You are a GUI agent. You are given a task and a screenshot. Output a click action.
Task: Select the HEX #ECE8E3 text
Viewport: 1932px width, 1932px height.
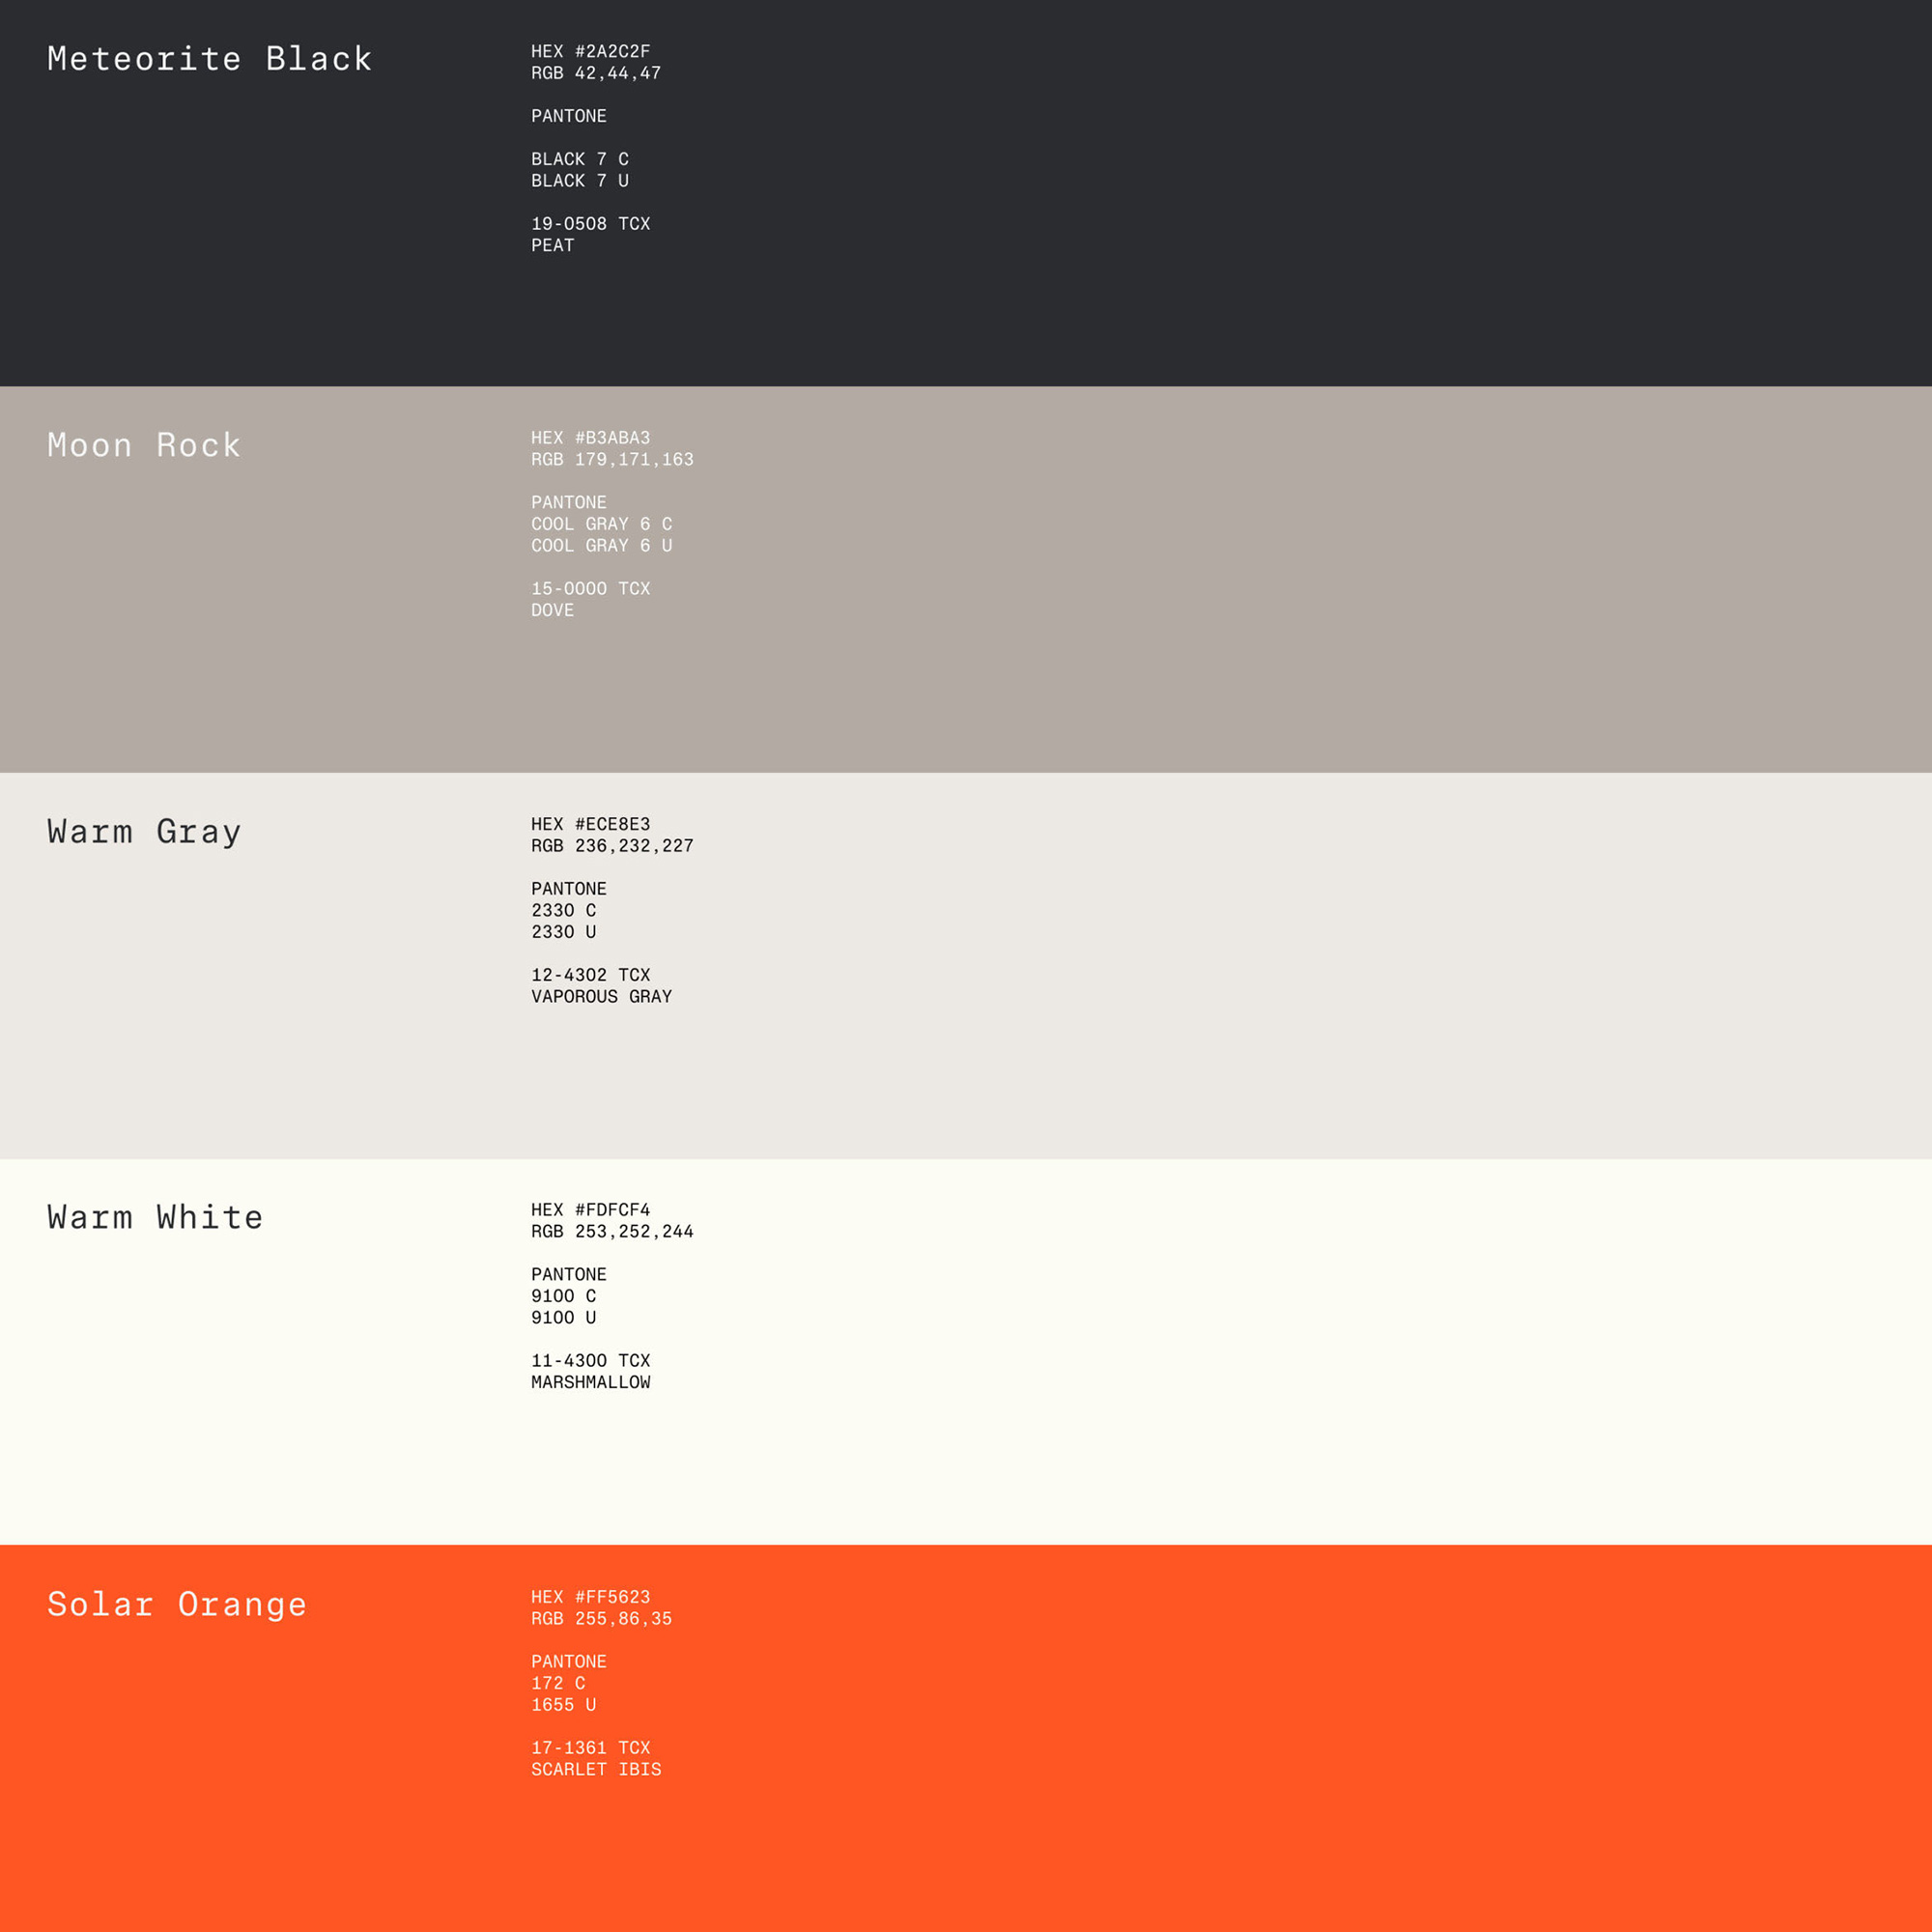pyautogui.click(x=590, y=824)
